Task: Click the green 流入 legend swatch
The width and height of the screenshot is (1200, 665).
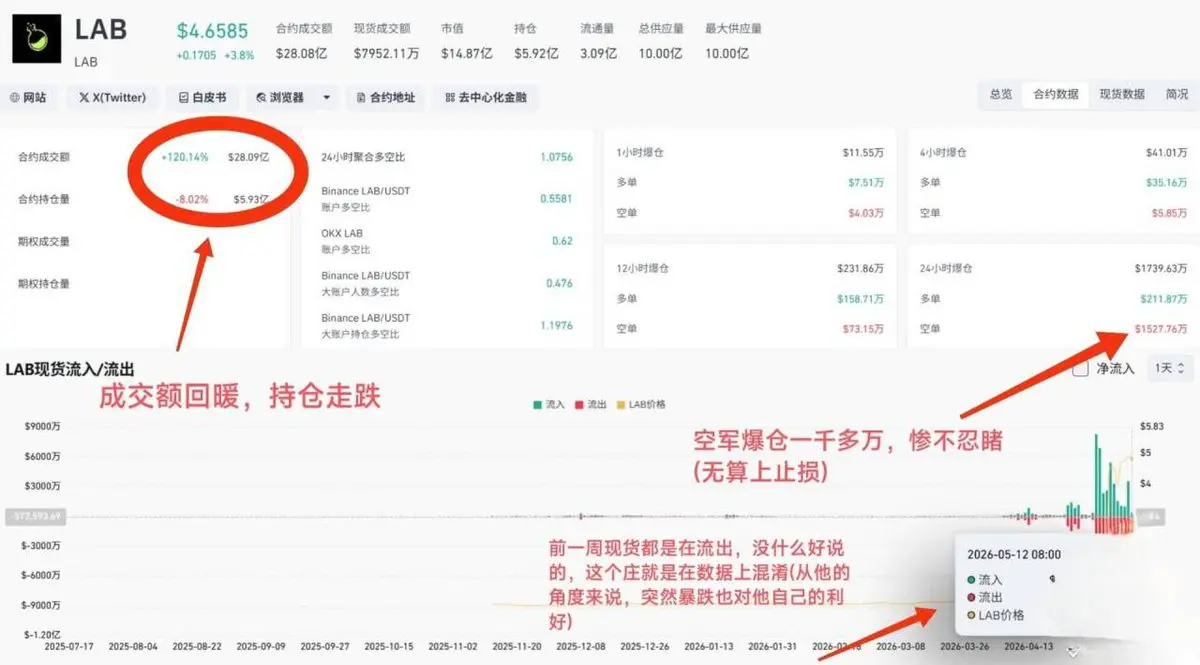Action: [537, 404]
